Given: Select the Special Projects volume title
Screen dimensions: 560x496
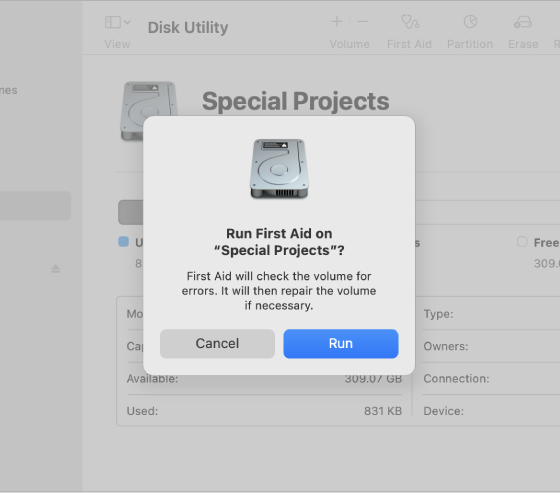Looking at the screenshot, I should click(295, 101).
